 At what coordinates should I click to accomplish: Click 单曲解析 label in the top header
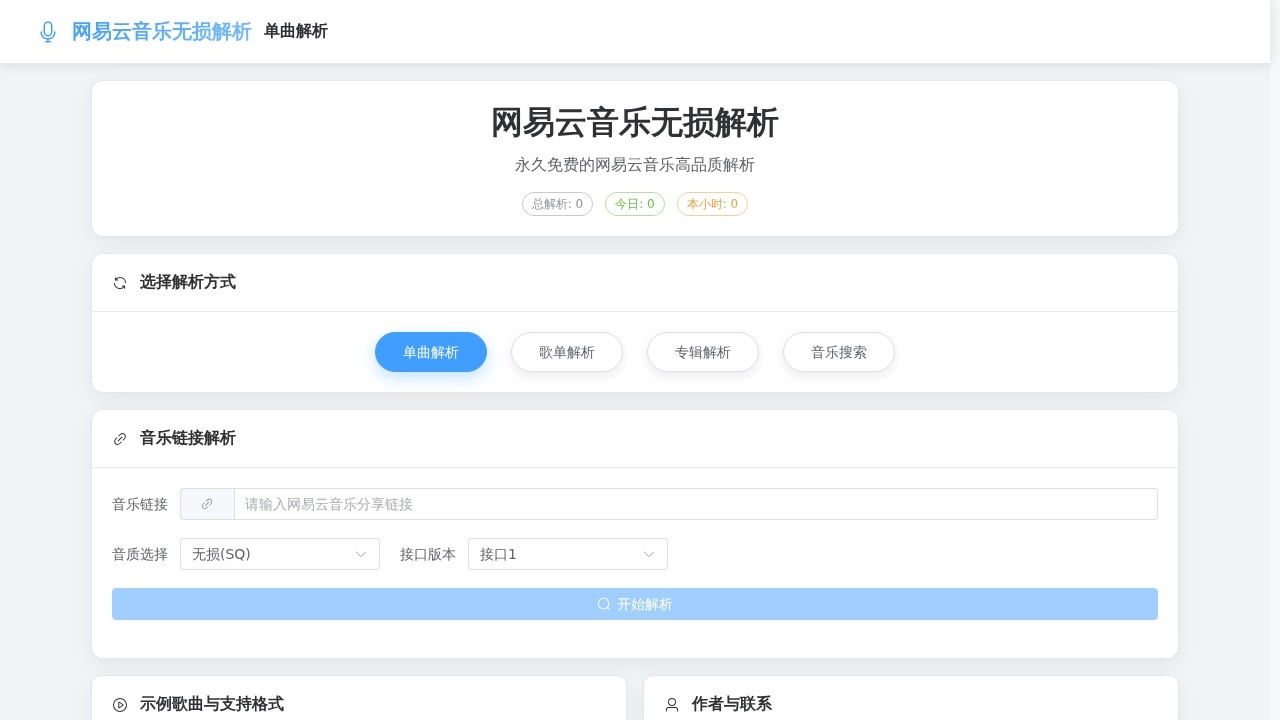296,31
